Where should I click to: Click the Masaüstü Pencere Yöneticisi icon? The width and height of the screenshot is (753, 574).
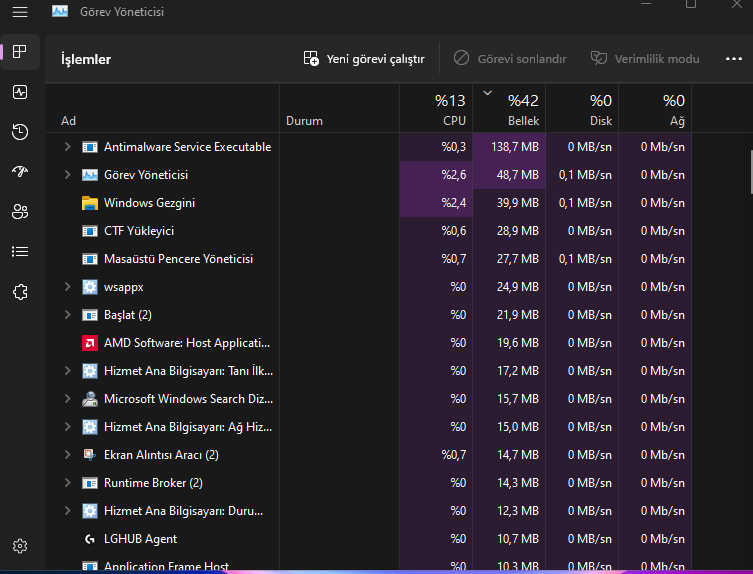90,259
